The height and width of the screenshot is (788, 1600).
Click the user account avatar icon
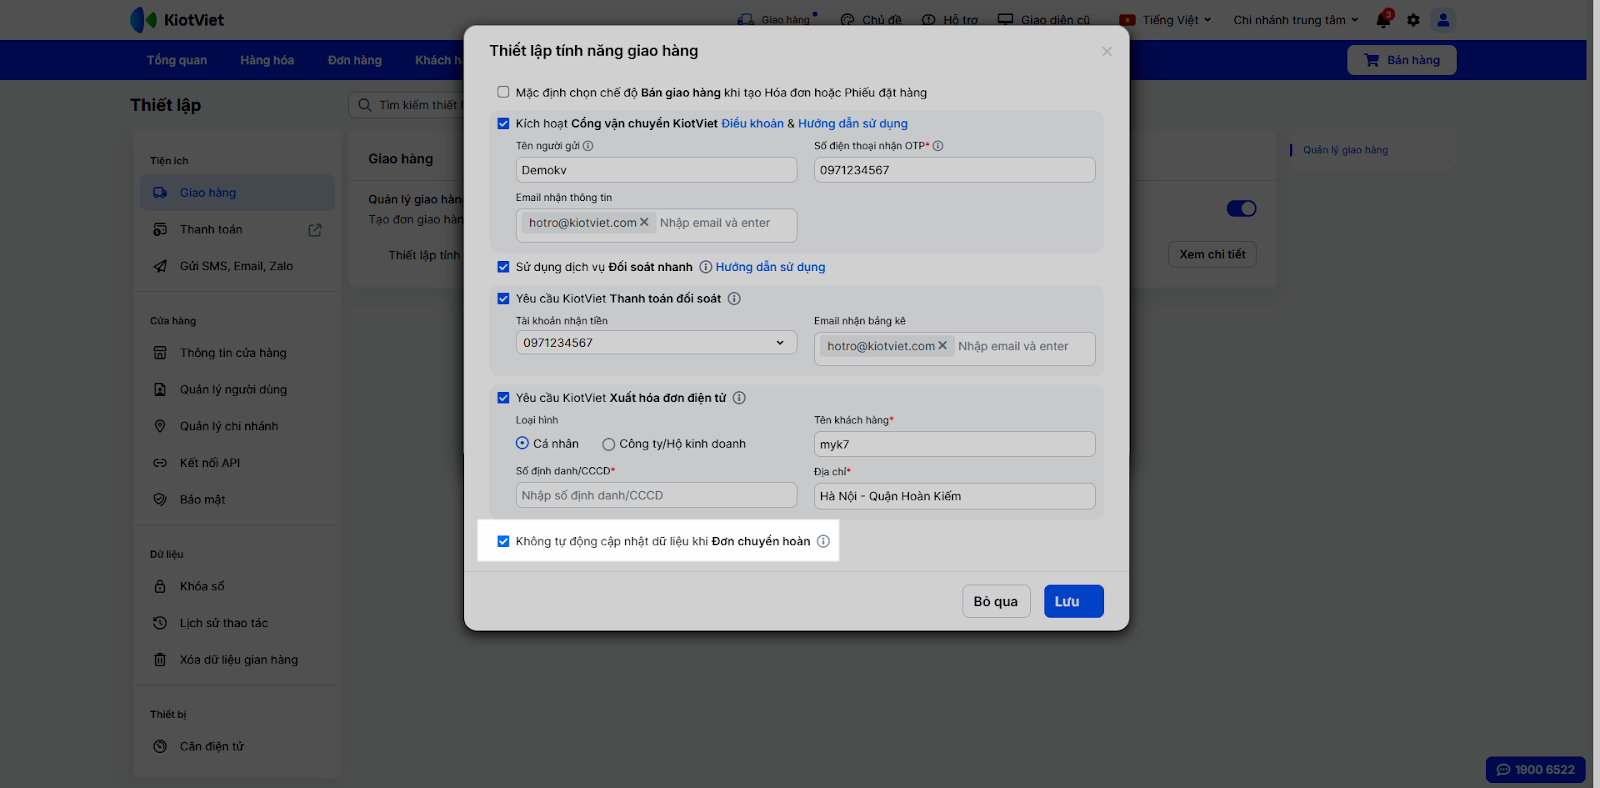[1443, 20]
